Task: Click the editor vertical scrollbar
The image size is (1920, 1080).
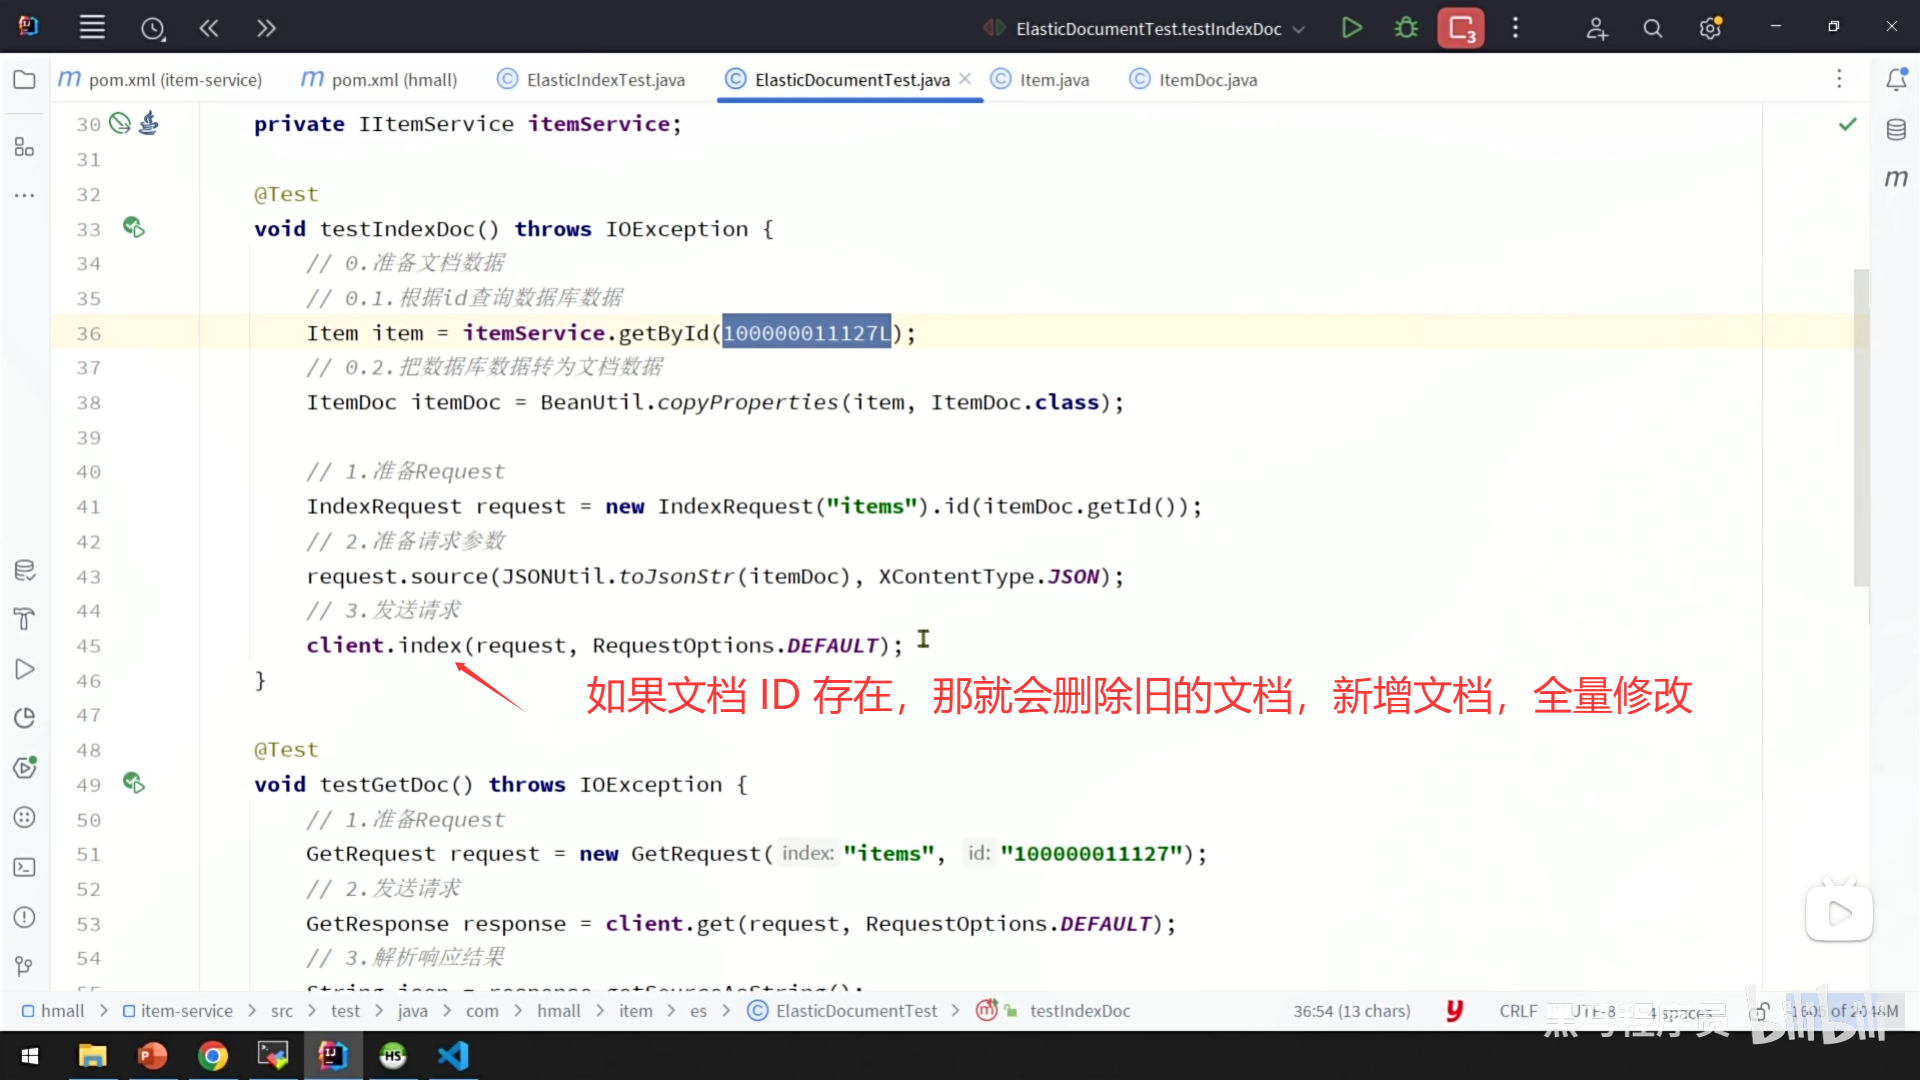Action: coord(1860,428)
